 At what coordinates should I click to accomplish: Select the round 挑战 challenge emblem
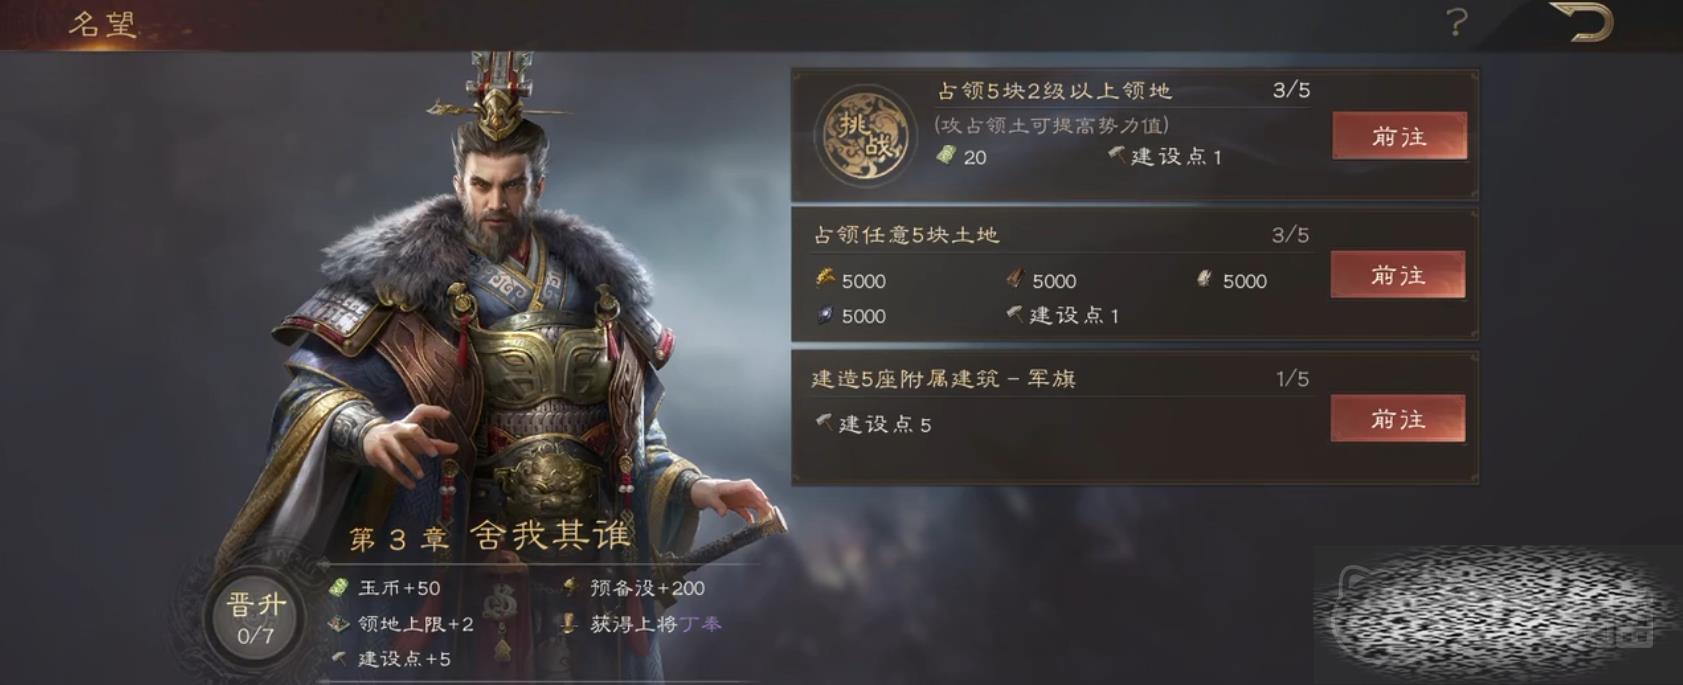(x=866, y=135)
